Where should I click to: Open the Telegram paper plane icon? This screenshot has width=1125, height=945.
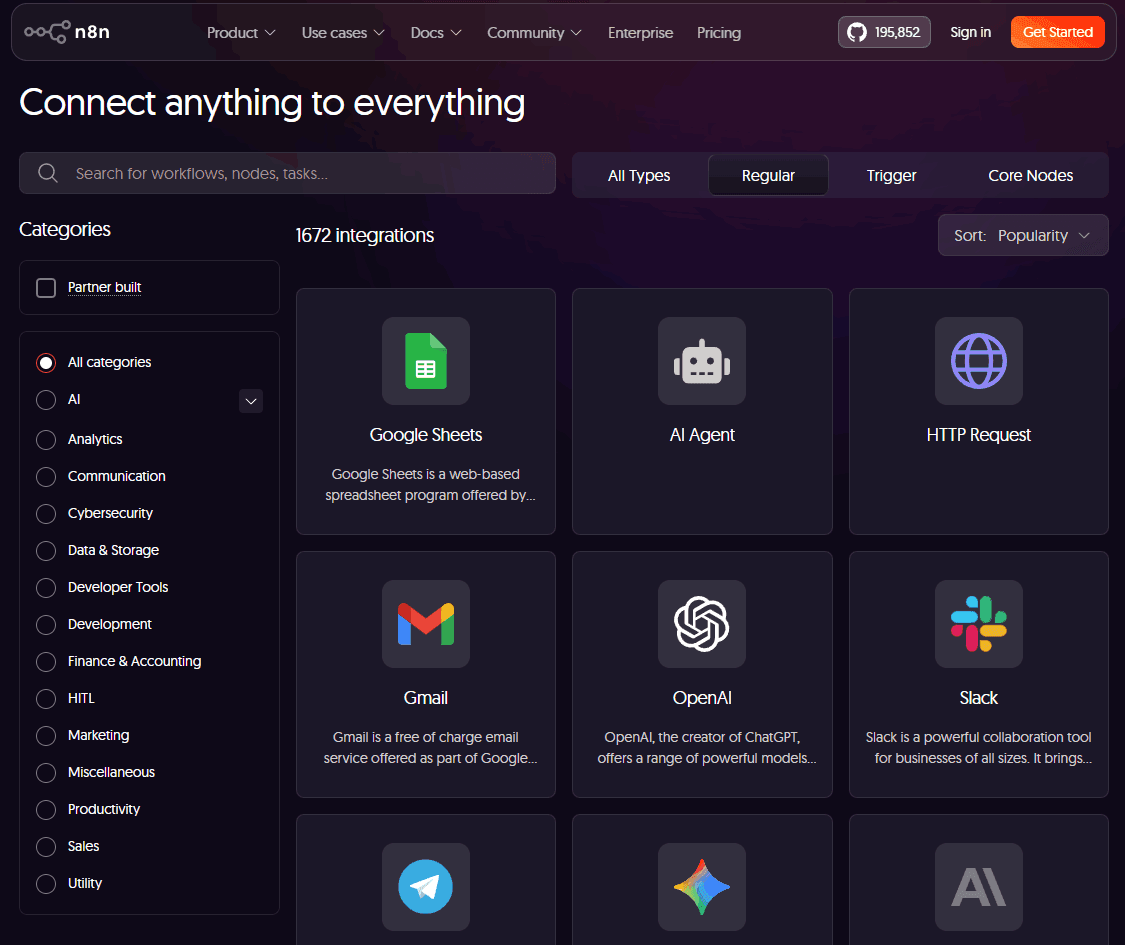425,887
